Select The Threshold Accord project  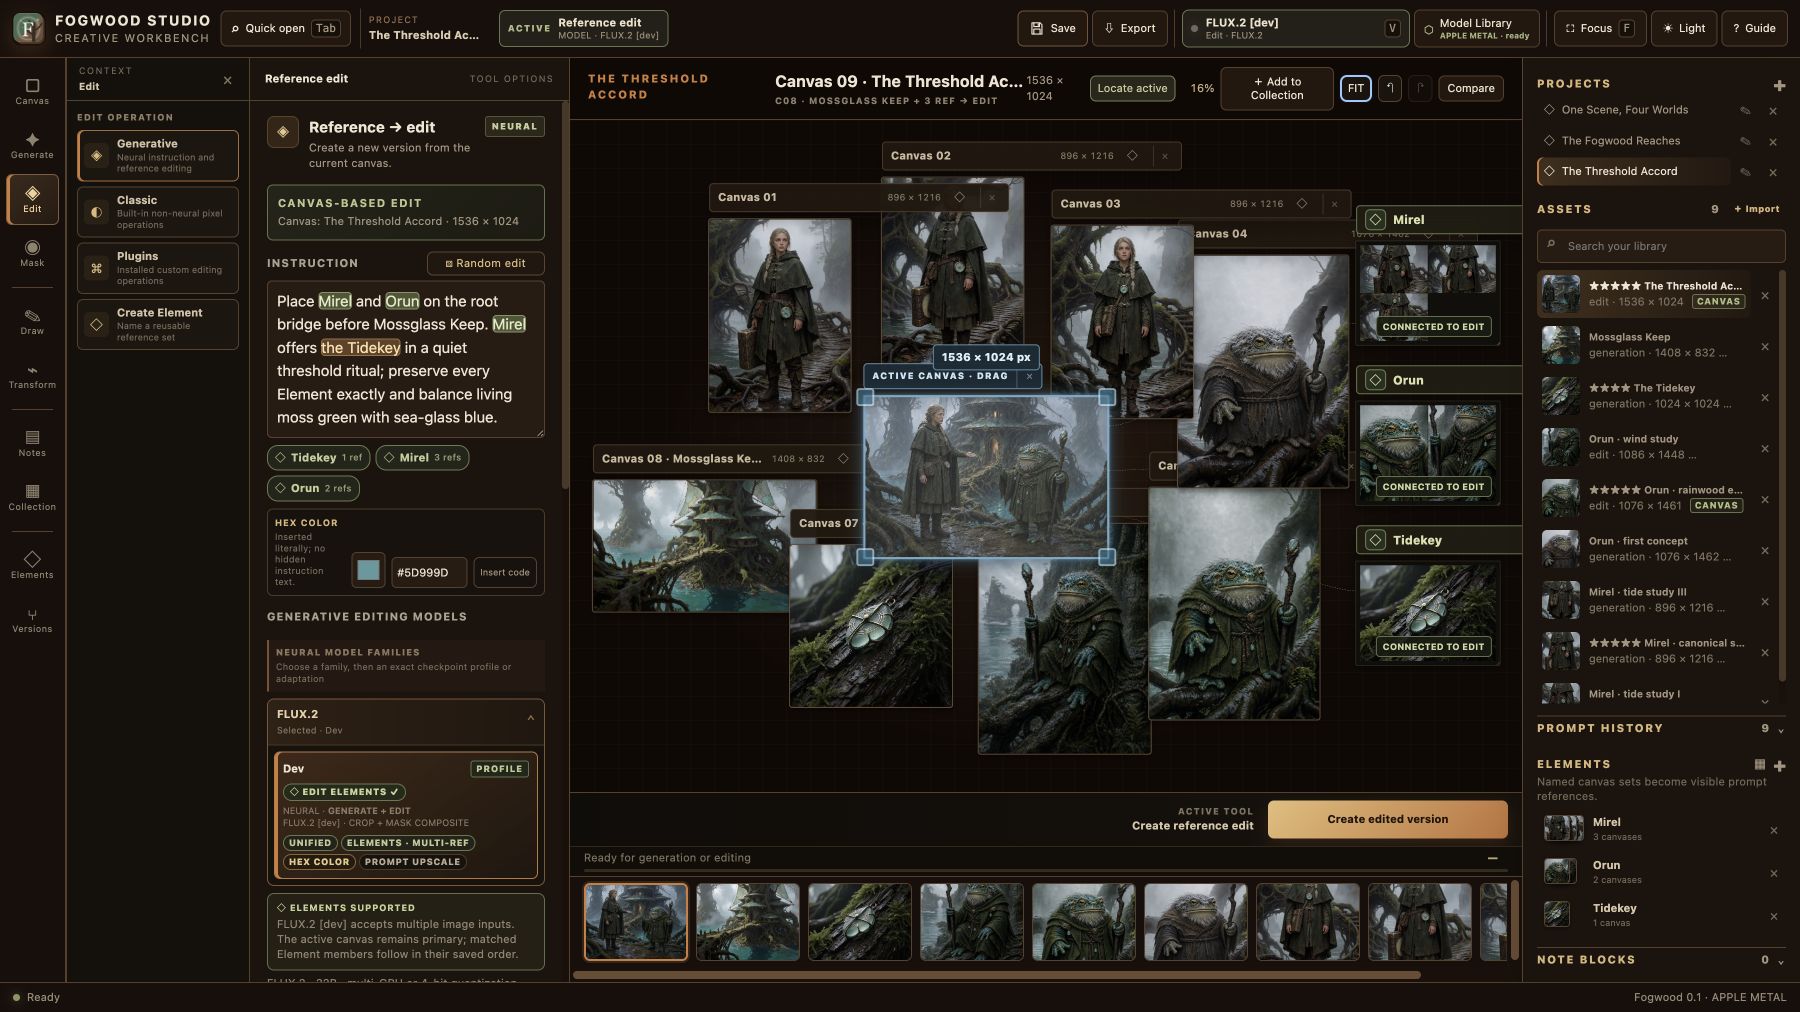tap(1633, 172)
